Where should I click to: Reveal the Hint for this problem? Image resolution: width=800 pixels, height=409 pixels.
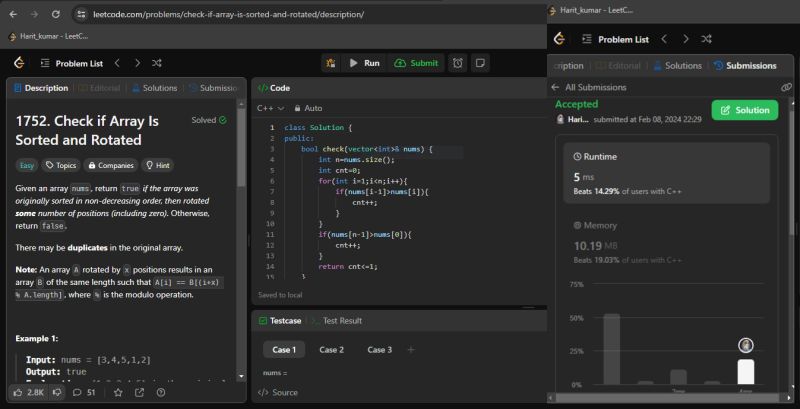click(157, 165)
